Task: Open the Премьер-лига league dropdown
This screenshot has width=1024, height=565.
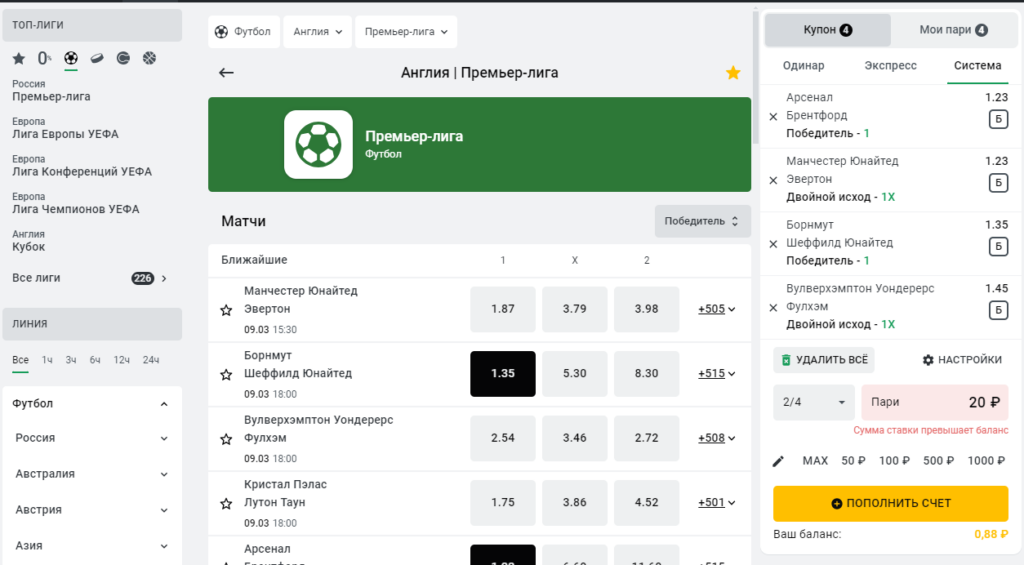Action: (406, 31)
